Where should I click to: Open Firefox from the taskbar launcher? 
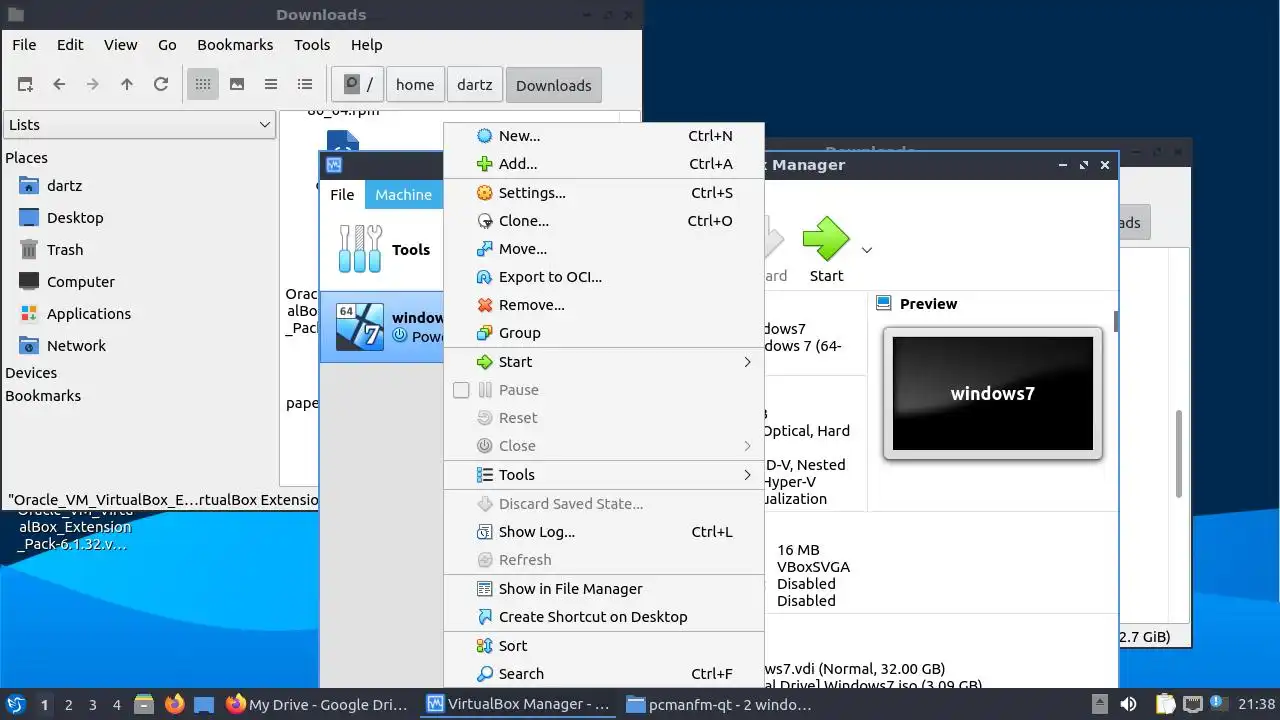pos(175,704)
